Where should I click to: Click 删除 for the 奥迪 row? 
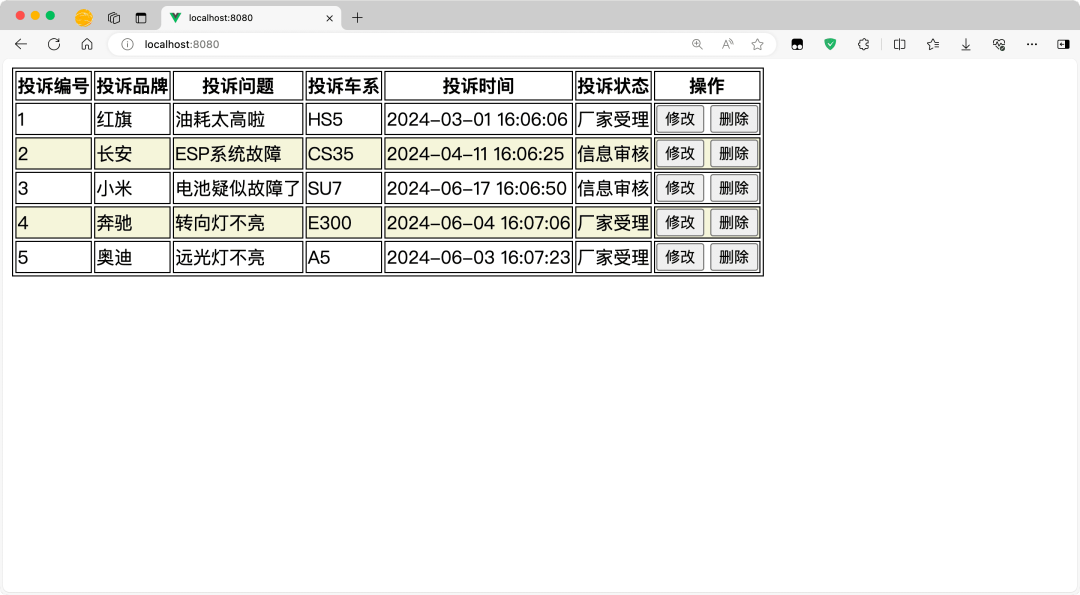pos(734,257)
